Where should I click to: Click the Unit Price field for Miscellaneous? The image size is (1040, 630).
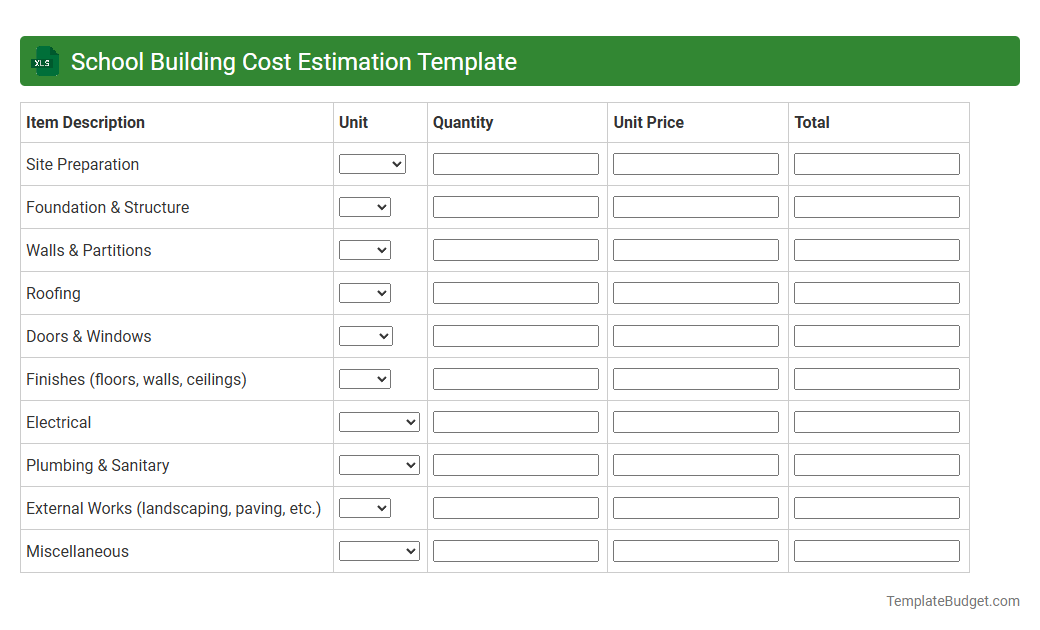pos(695,550)
